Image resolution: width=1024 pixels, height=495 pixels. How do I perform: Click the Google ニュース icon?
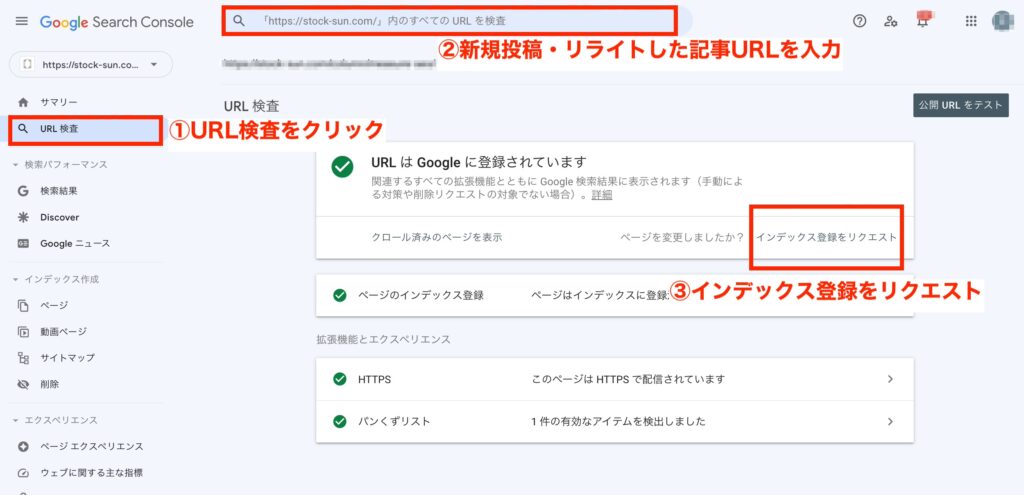pos(24,244)
